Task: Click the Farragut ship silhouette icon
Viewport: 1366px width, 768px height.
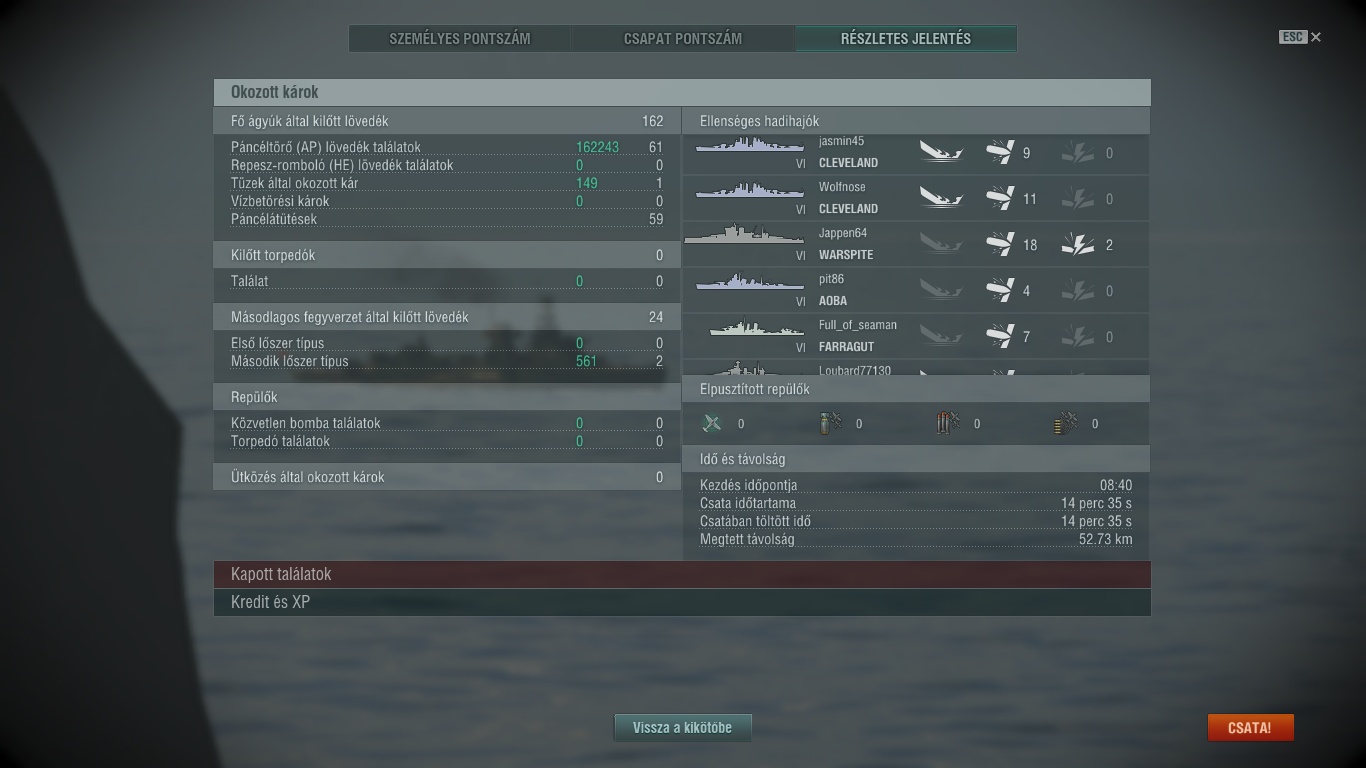Action: pos(757,328)
